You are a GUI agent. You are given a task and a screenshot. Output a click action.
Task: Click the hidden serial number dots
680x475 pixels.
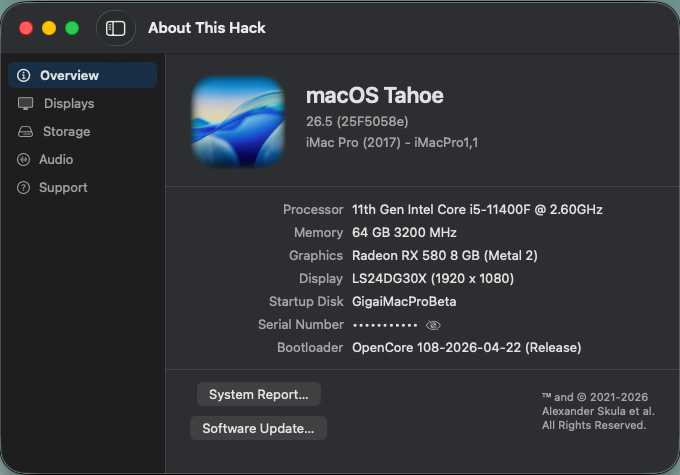pos(385,325)
